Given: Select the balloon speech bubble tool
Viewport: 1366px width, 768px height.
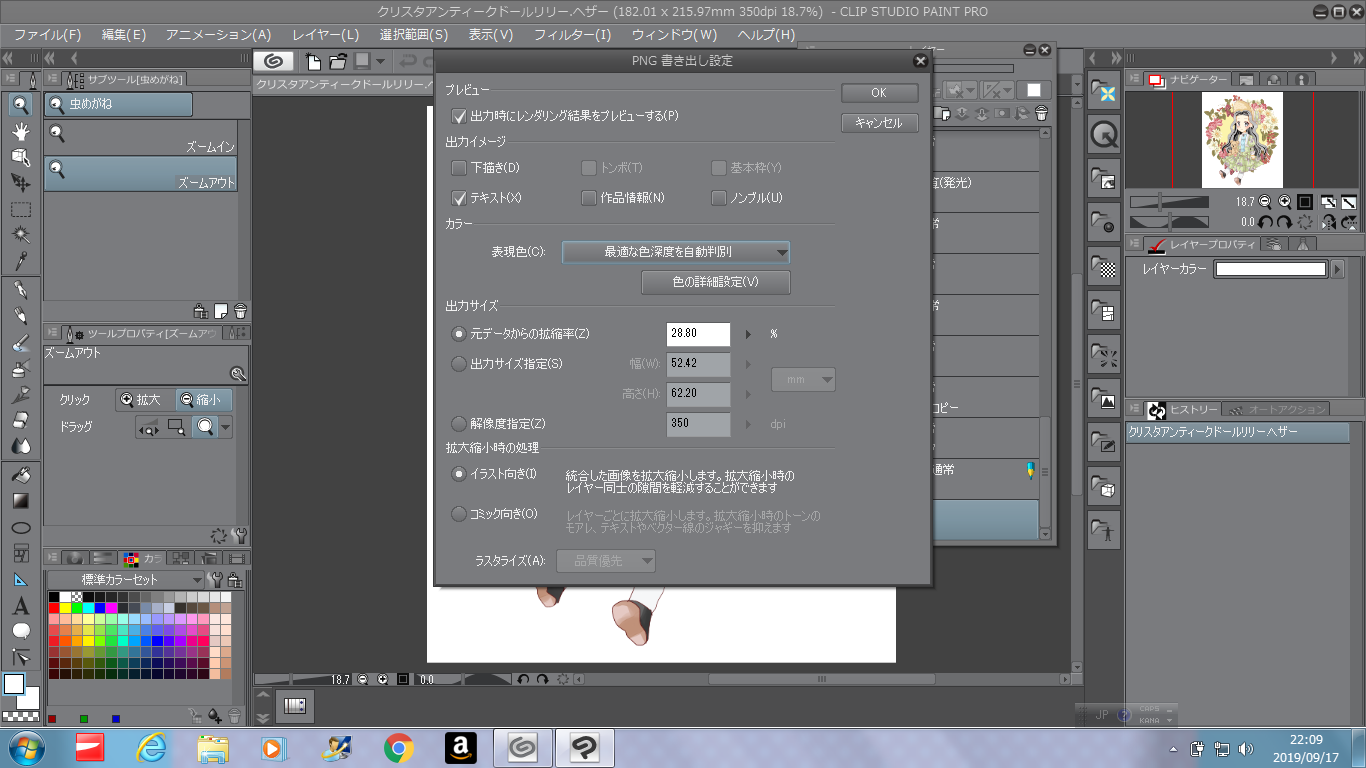Looking at the screenshot, I should pos(20,632).
